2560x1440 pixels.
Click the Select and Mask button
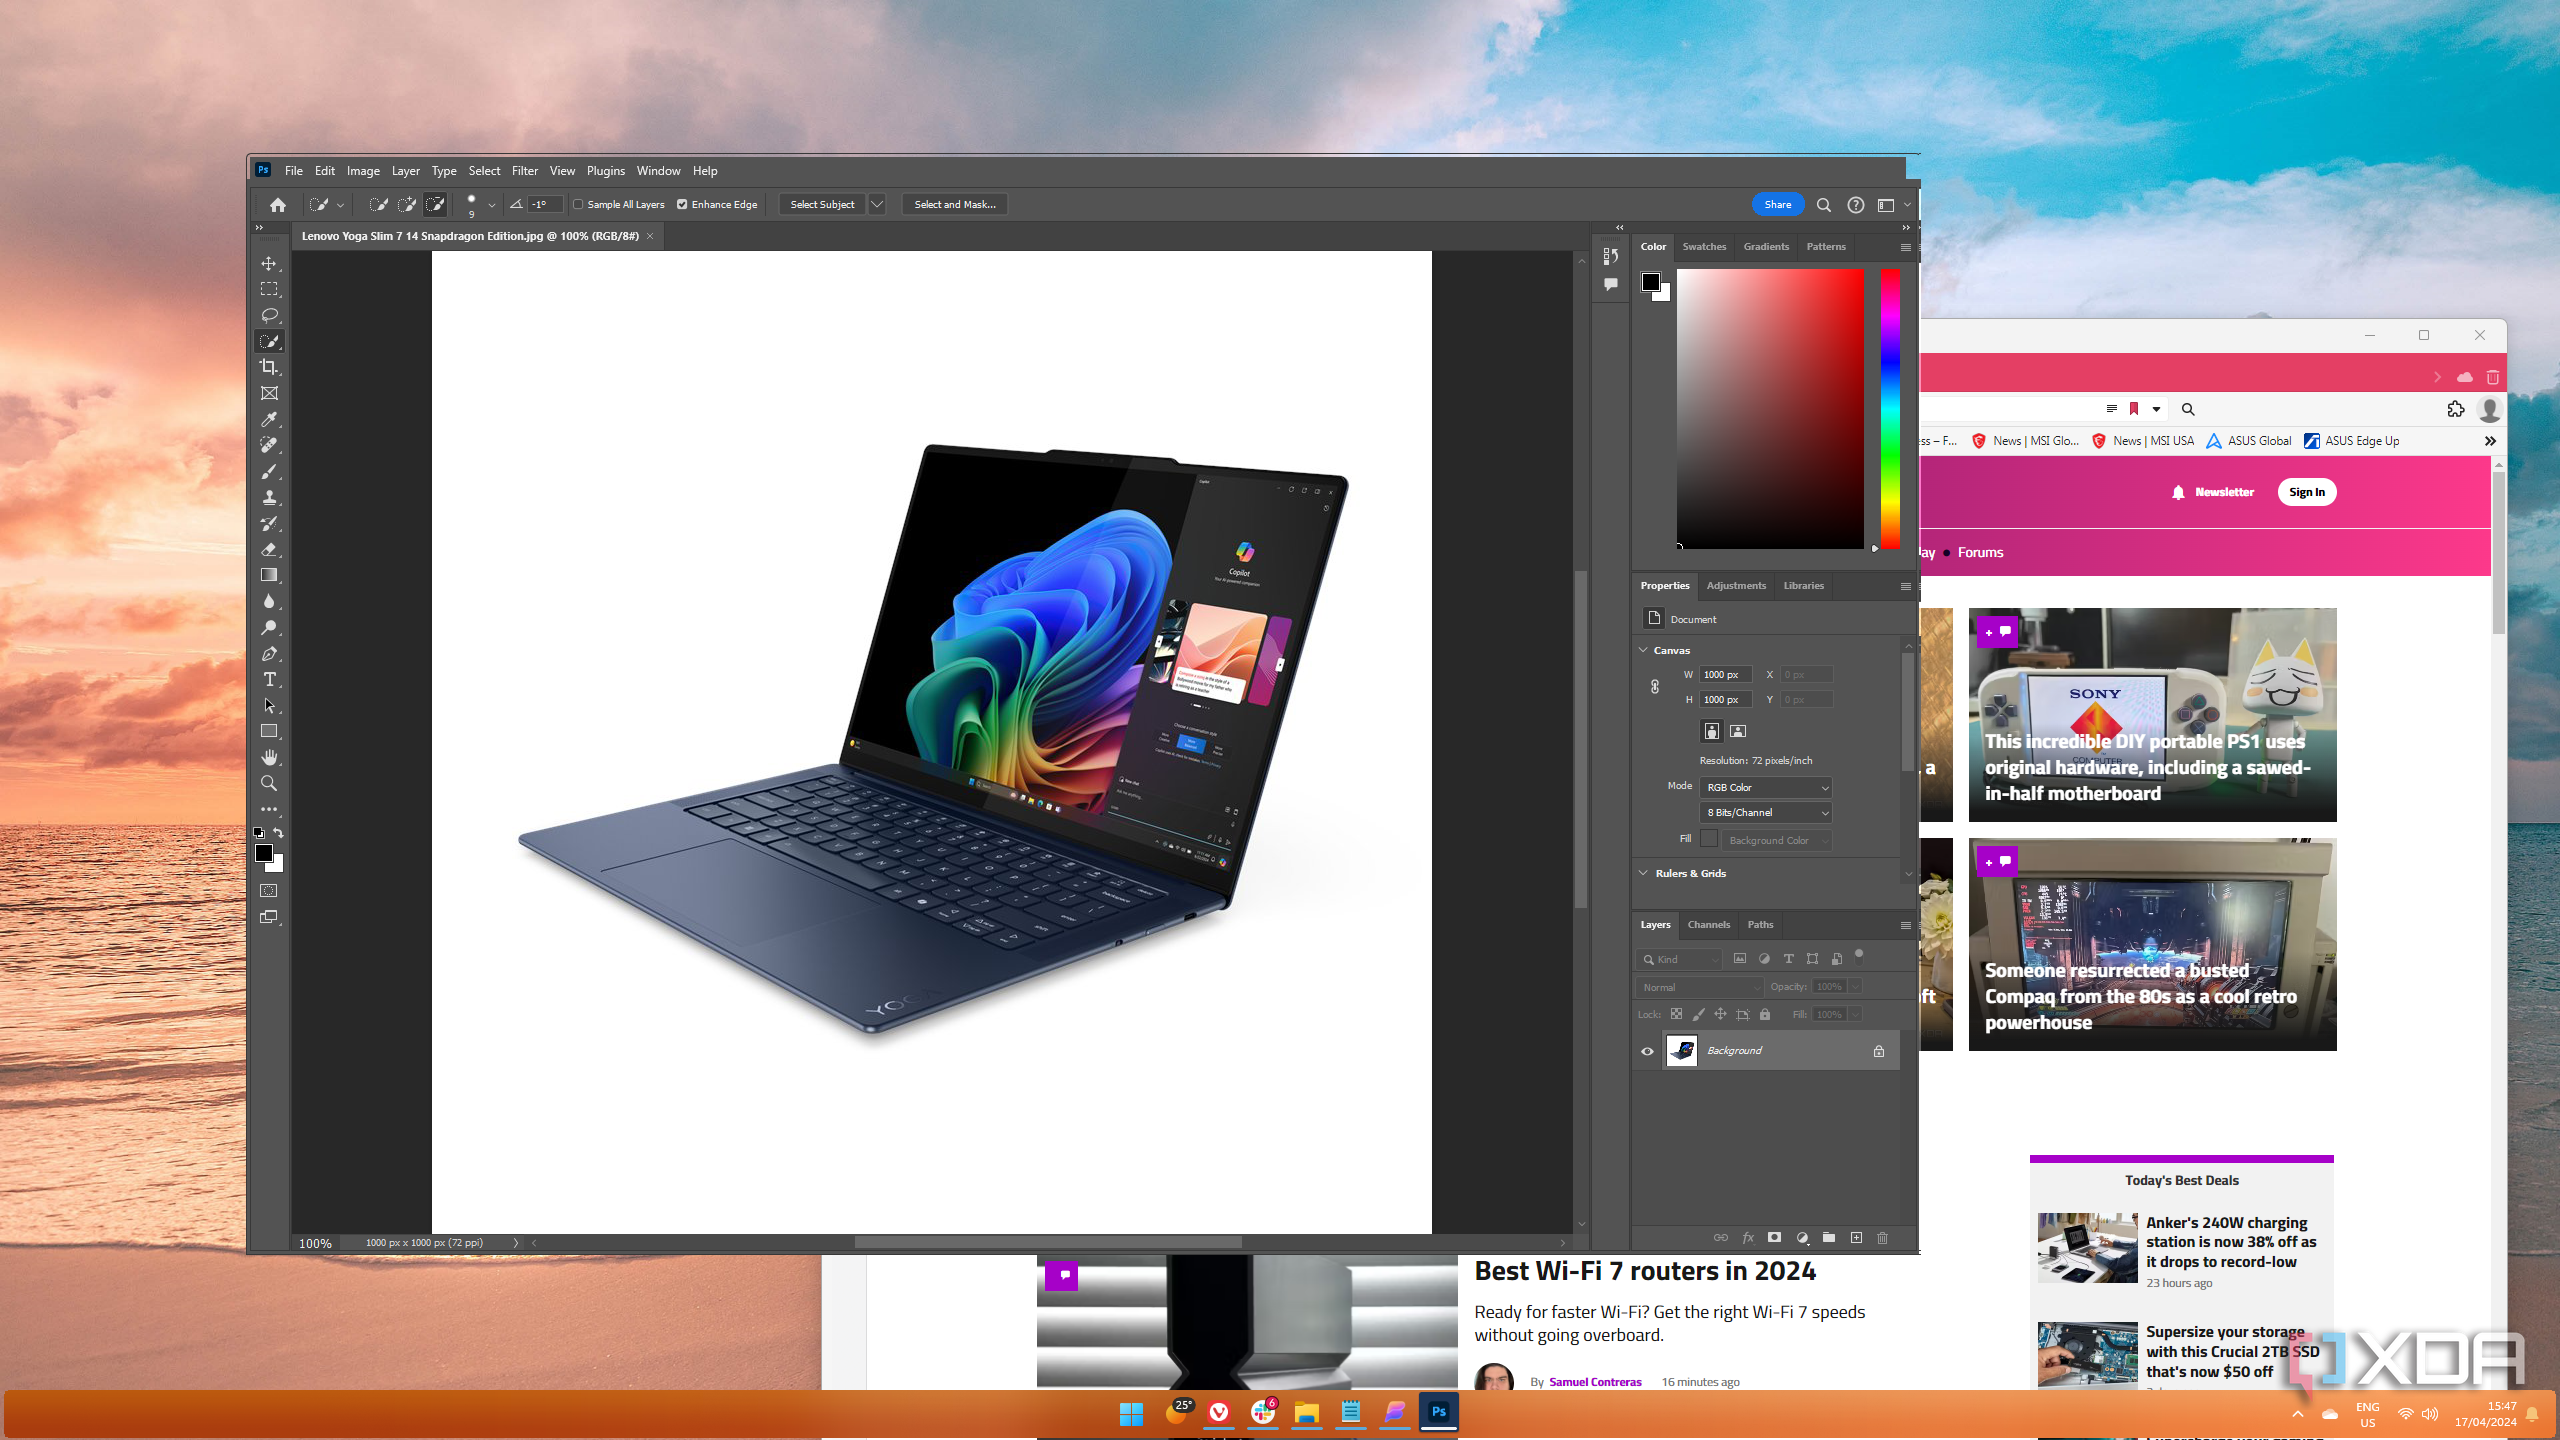(x=955, y=205)
